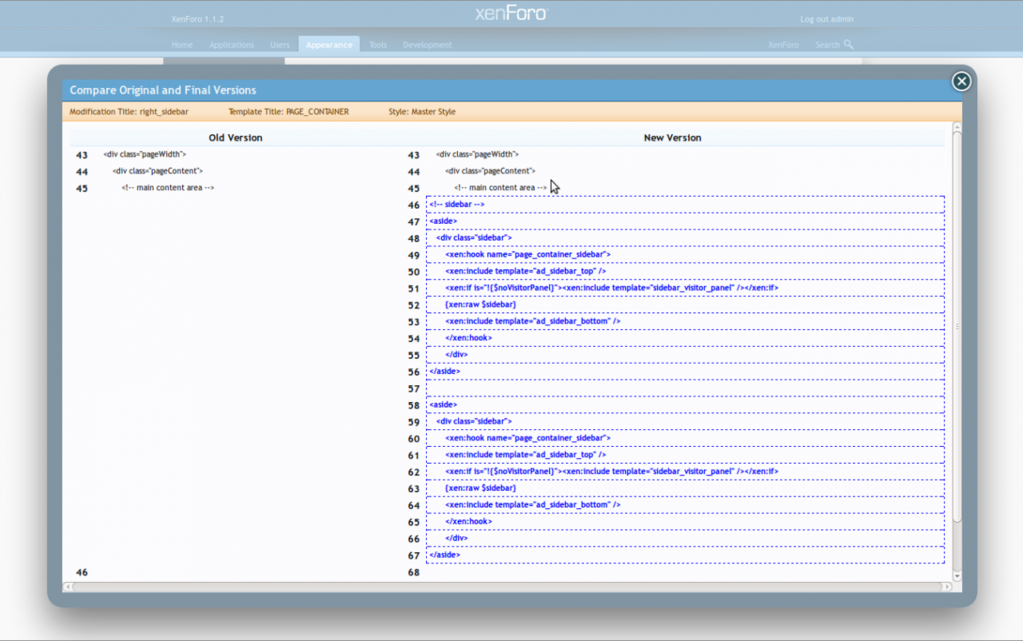The height and width of the screenshot is (641, 1023).
Task: Click the xenForo logo in the header
Action: 511,13
